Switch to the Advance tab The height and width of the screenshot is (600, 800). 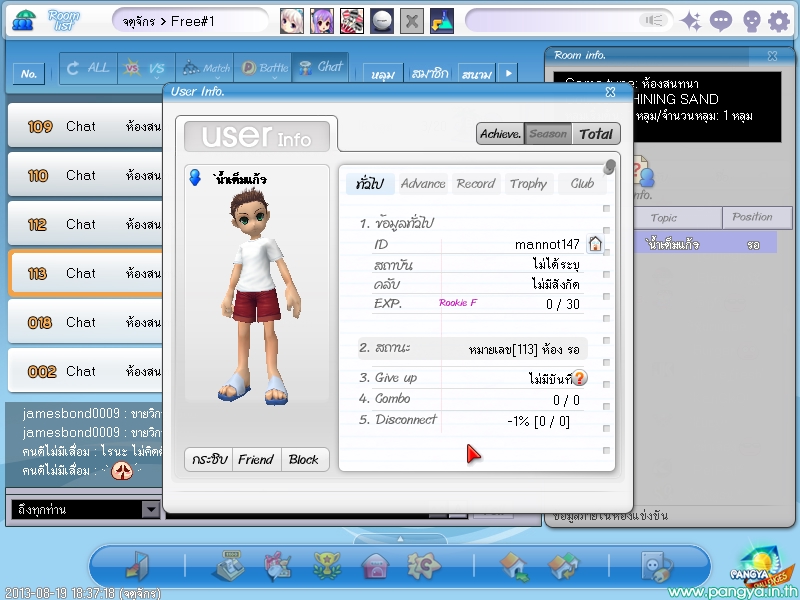tap(423, 184)
